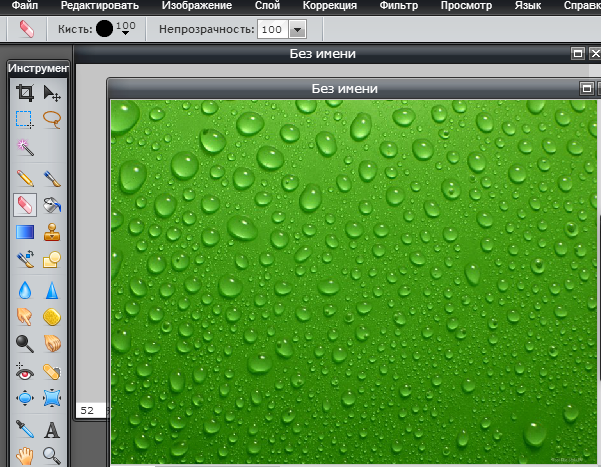Activate the Blur (water drop) tool
601x467 pixels.
25,289
